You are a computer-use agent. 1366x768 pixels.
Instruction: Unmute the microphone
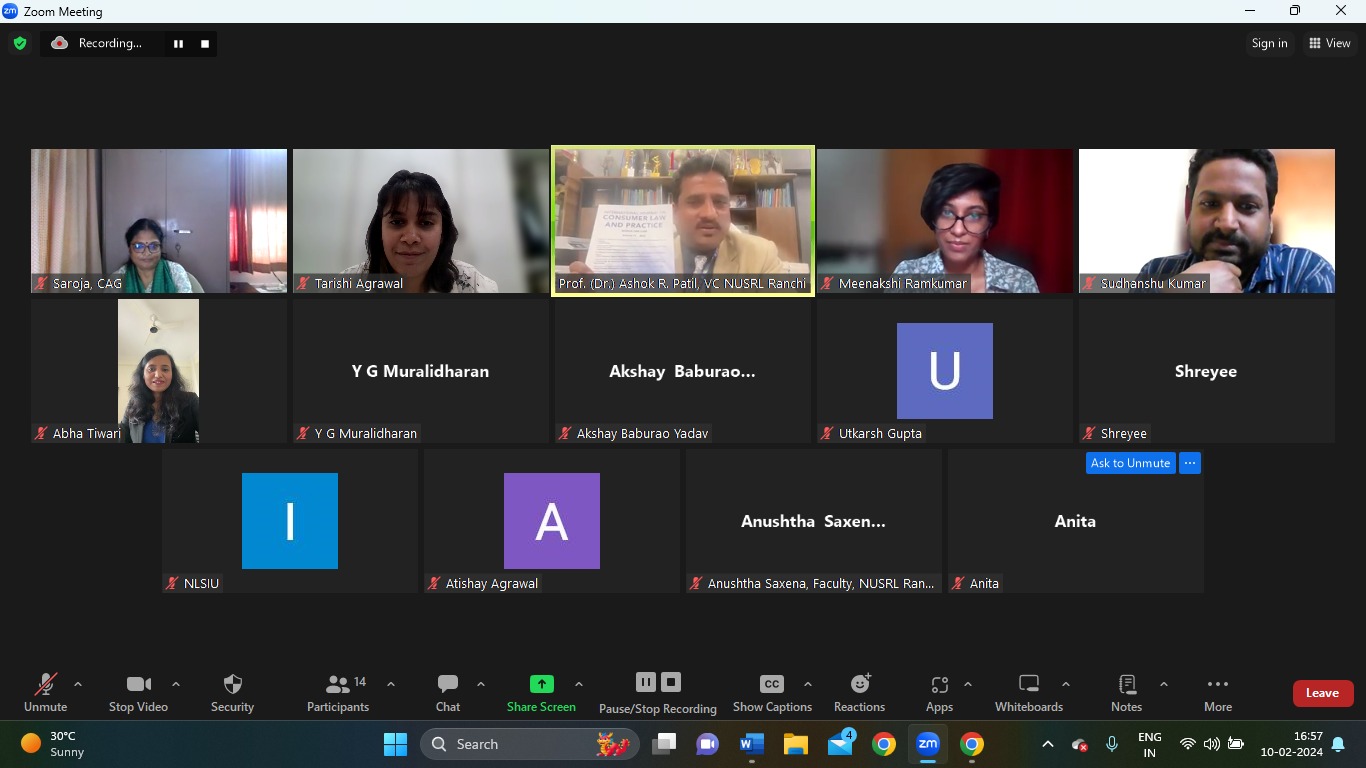[45, 685]
